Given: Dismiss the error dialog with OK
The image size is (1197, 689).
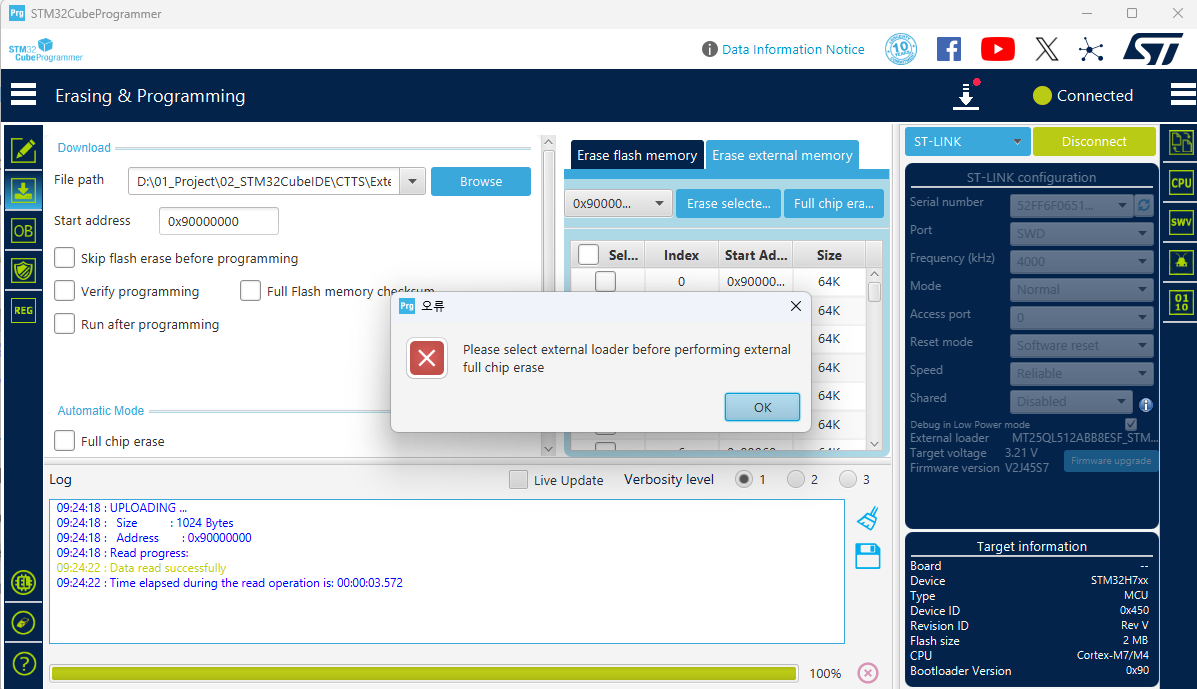Looking at the screenshot, I should pos(762,407).
